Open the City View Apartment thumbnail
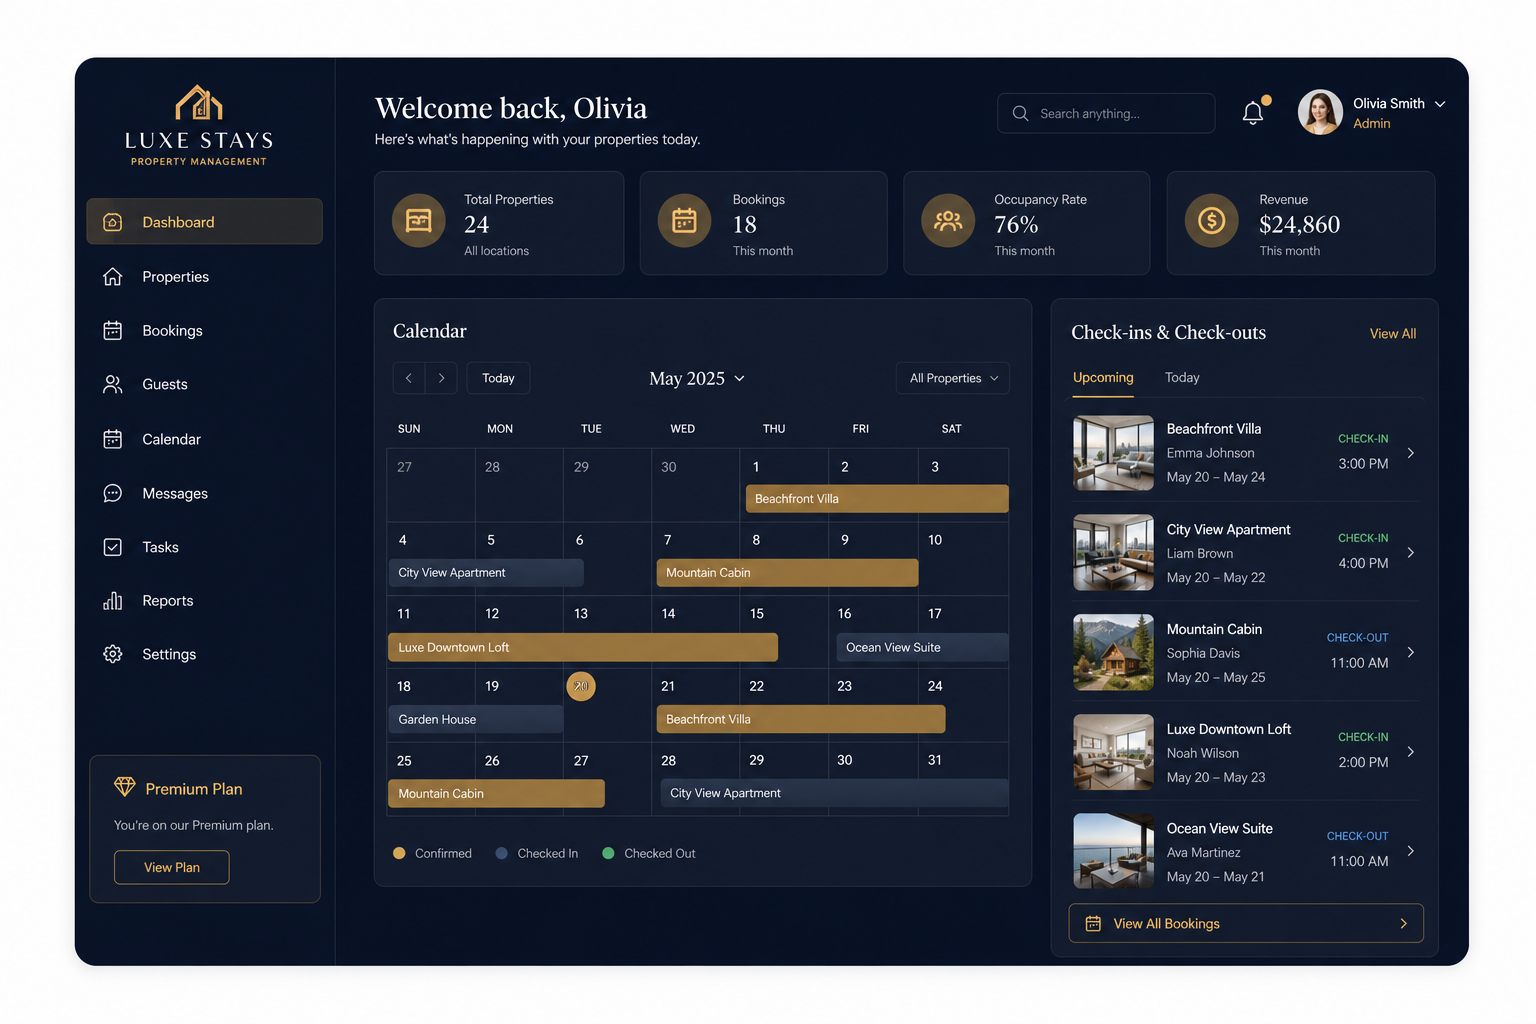 tap(1113, 553)
